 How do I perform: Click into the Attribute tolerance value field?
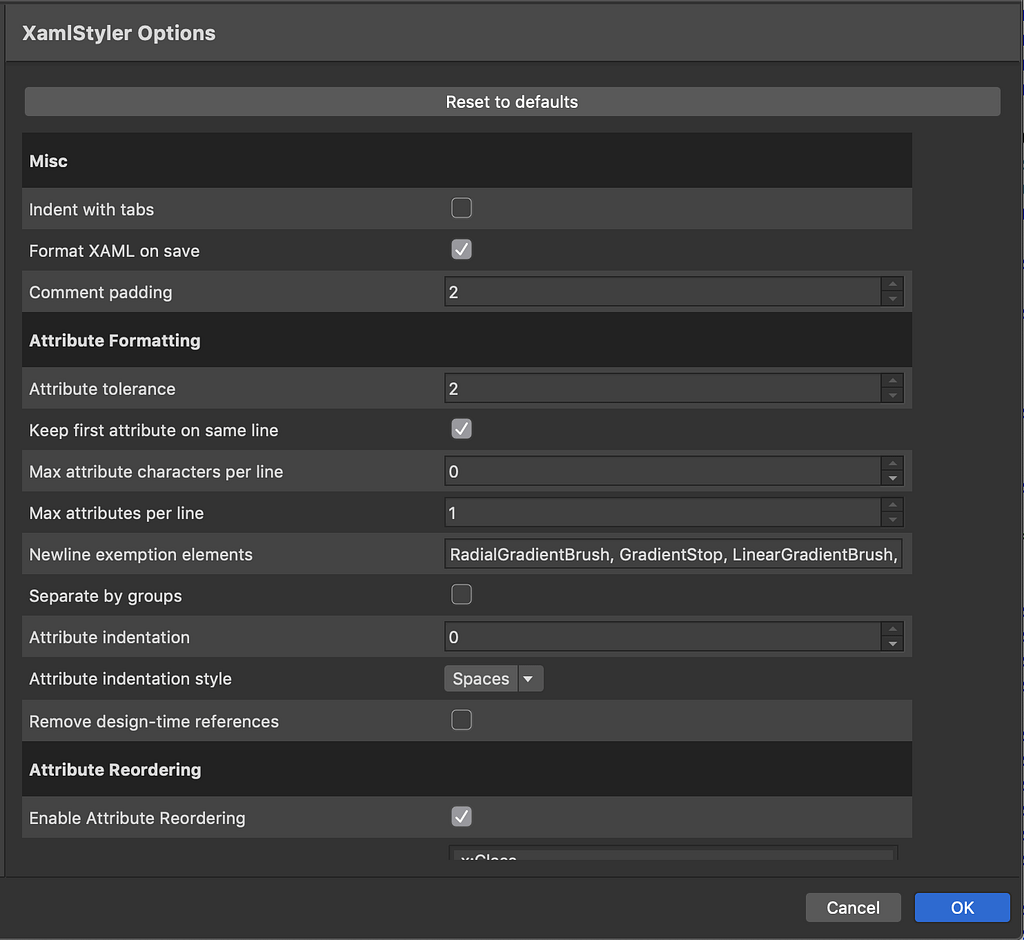point(663,388)
